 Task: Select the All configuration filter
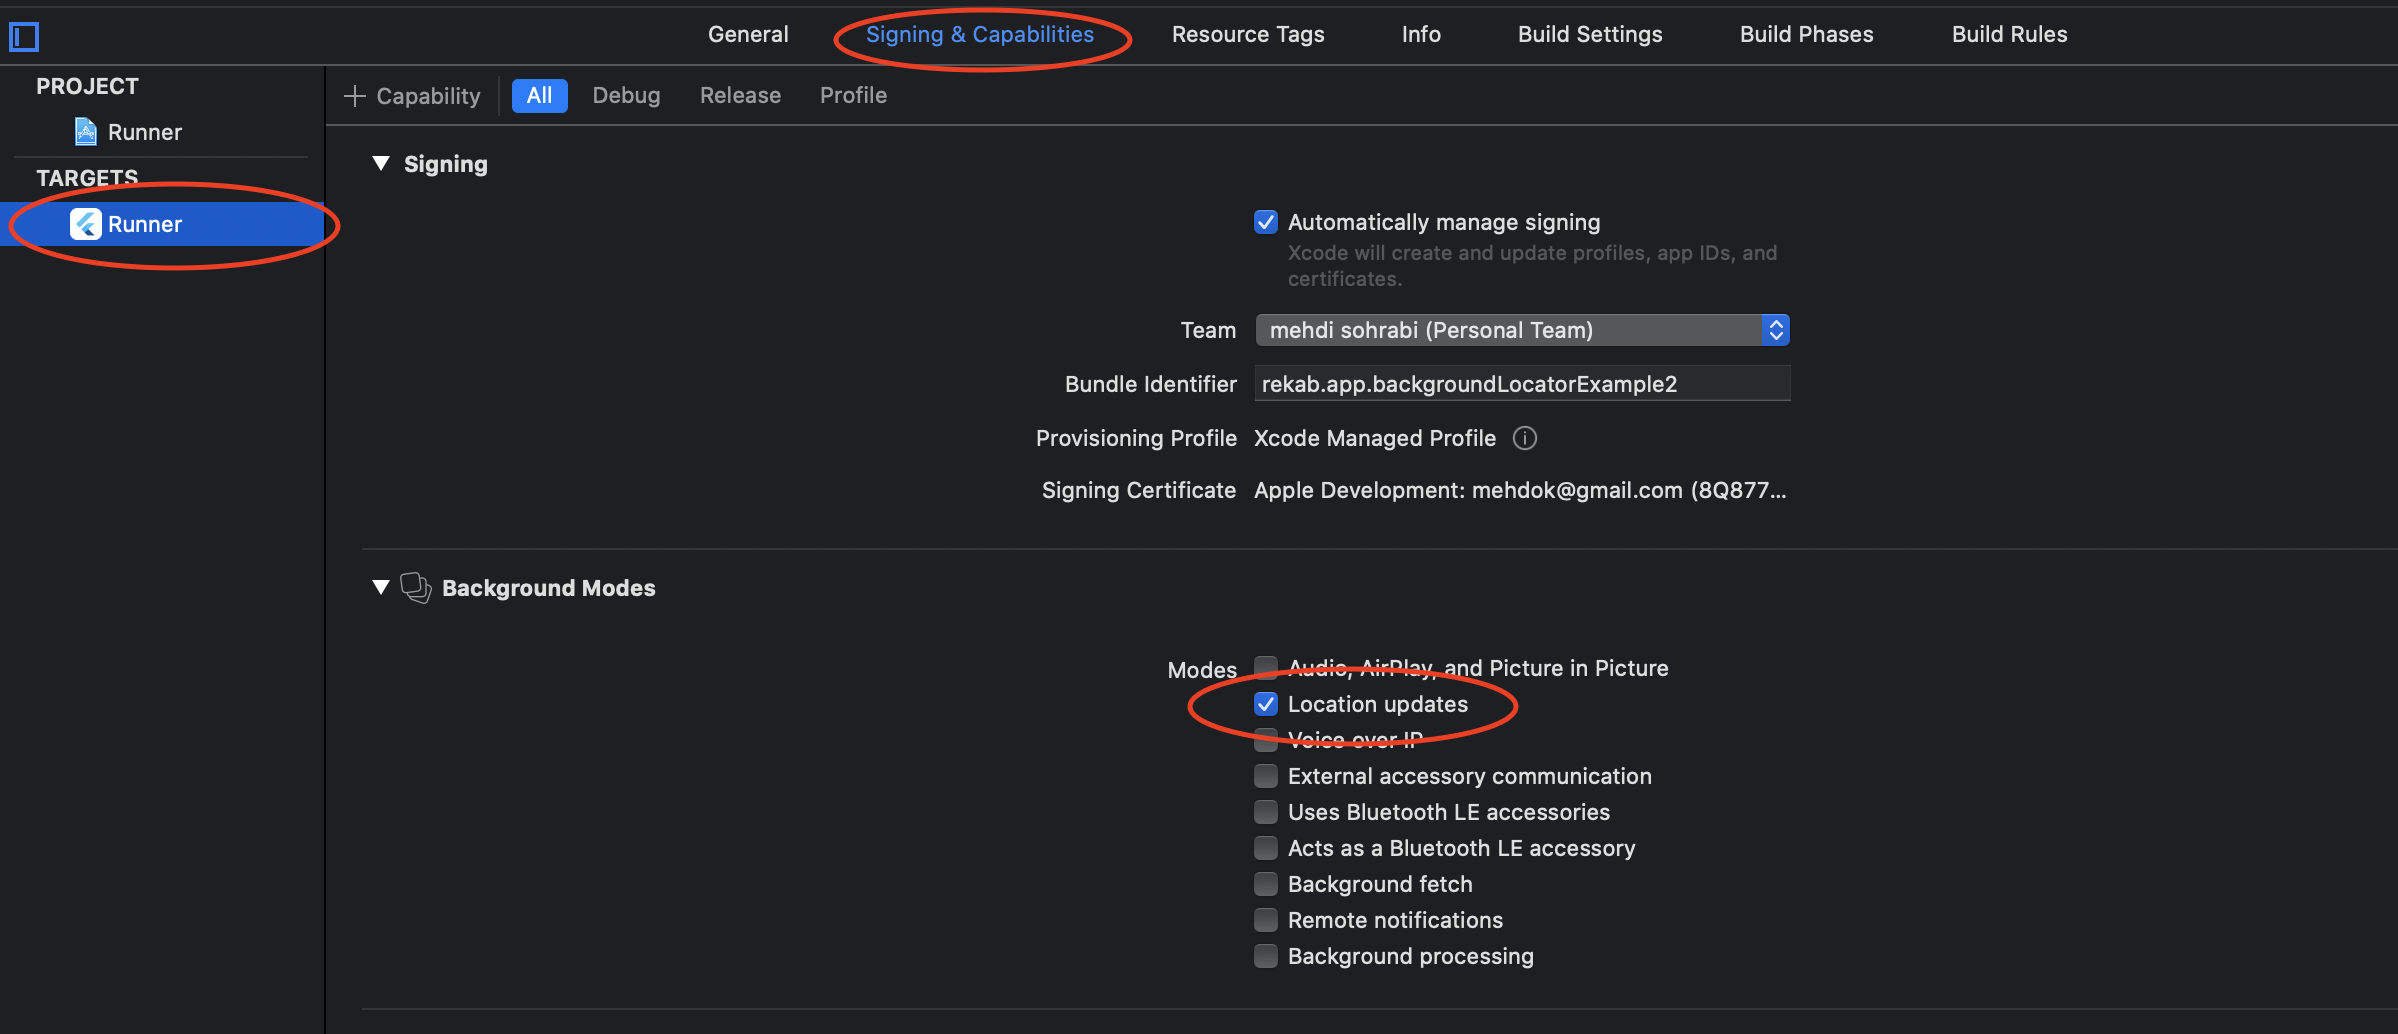[539, 96]
